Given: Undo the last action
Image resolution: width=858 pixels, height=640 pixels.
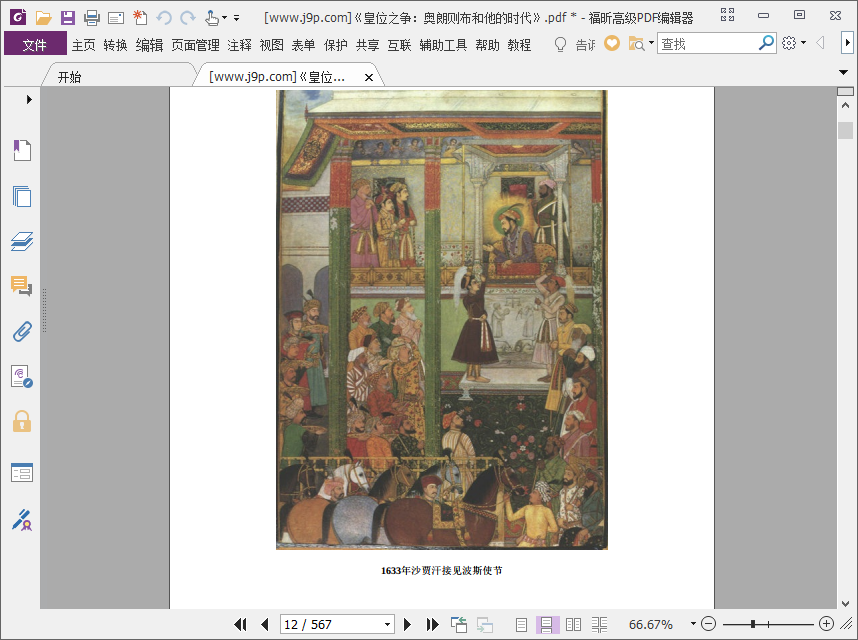Looking at the screenshot, I should pyautogui.click(x=164, y=18).
